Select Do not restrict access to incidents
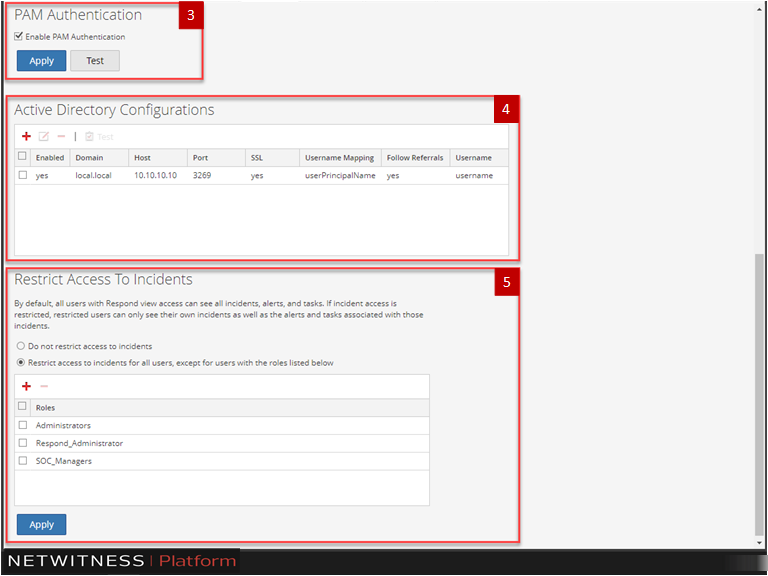This screenshot has height=576, width=768. pos(21,346)
